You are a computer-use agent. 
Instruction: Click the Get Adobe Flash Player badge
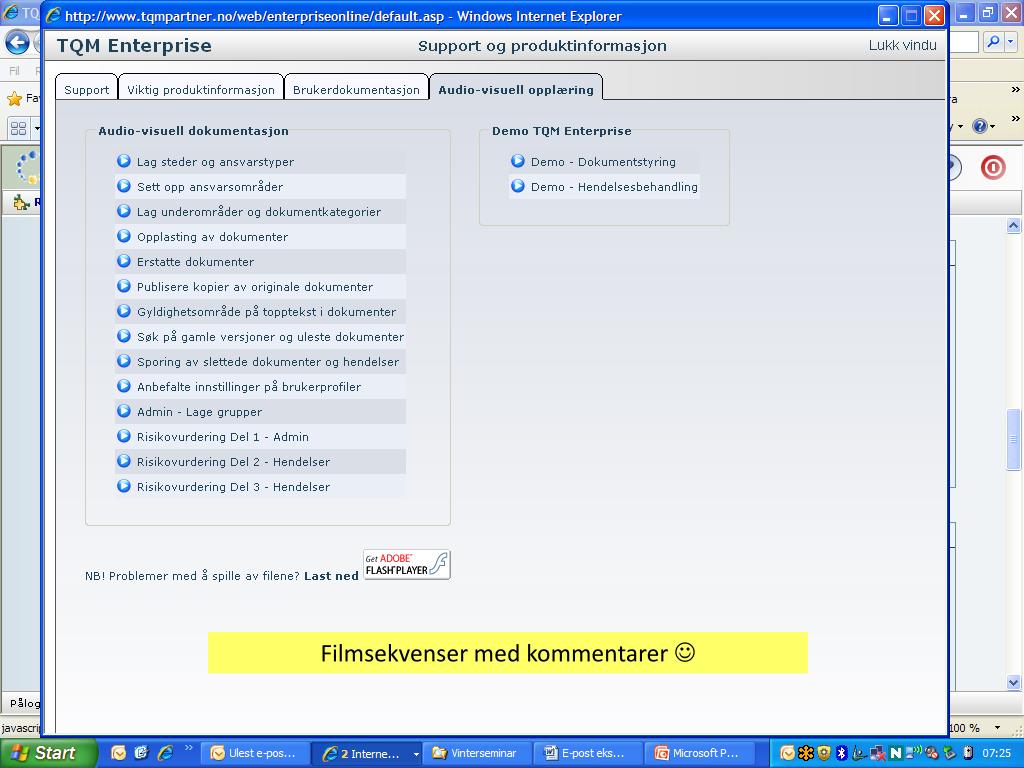point(407,564)
